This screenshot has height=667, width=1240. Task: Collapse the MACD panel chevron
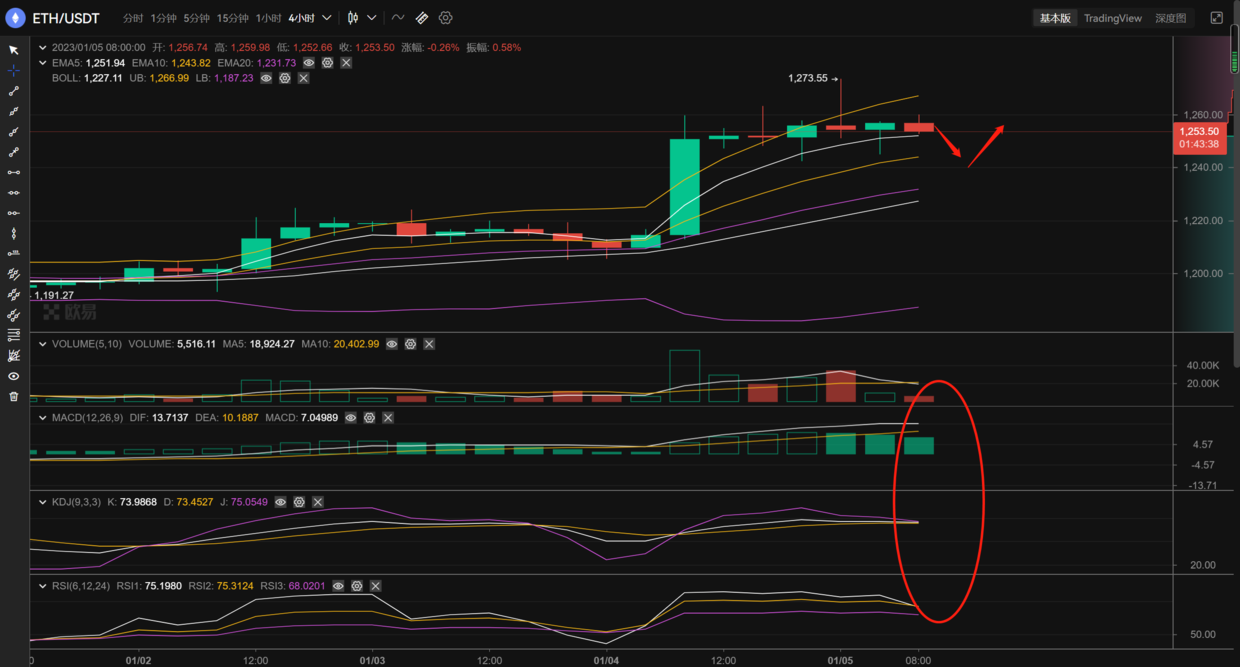pos(43,418)
